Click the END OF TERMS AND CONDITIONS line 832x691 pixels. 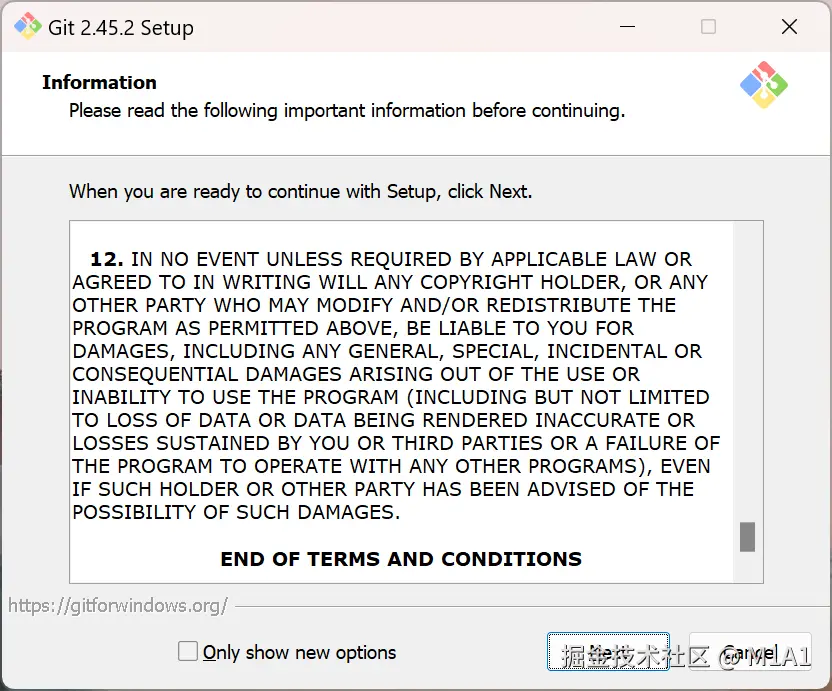401,559
